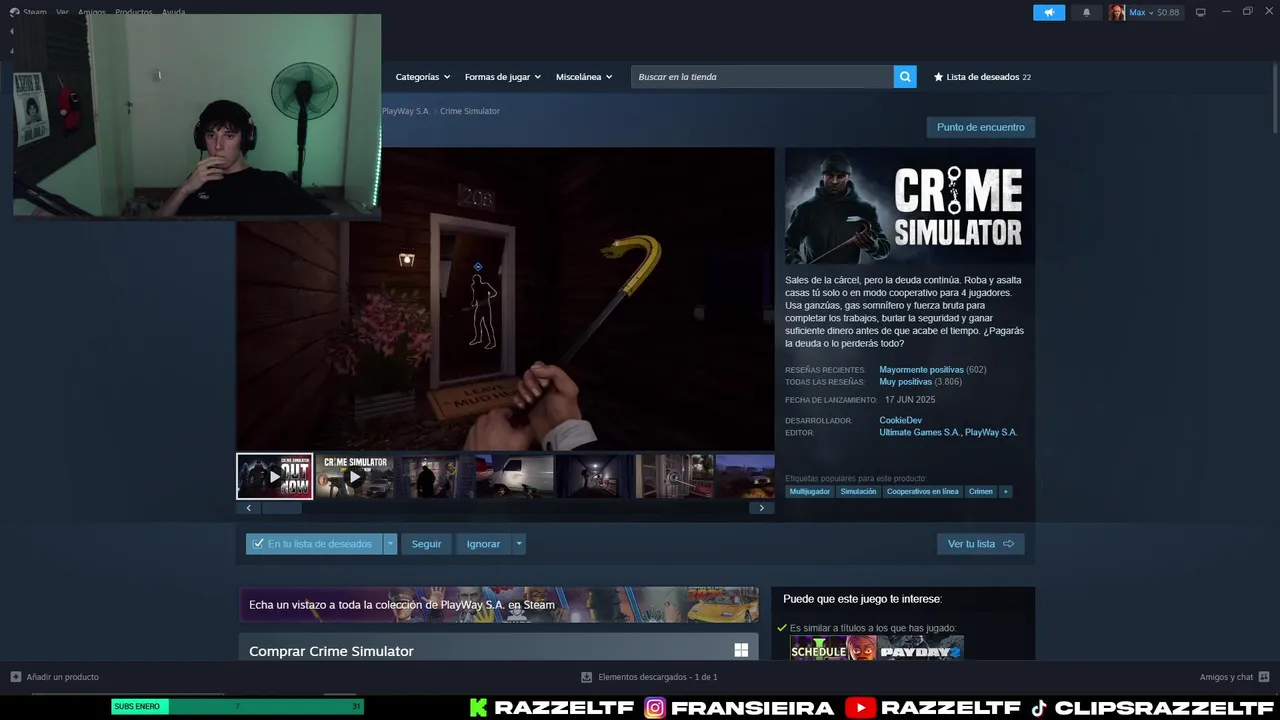
Task: Click Mayormente positivas recent reviews
Action: point(921,370)
